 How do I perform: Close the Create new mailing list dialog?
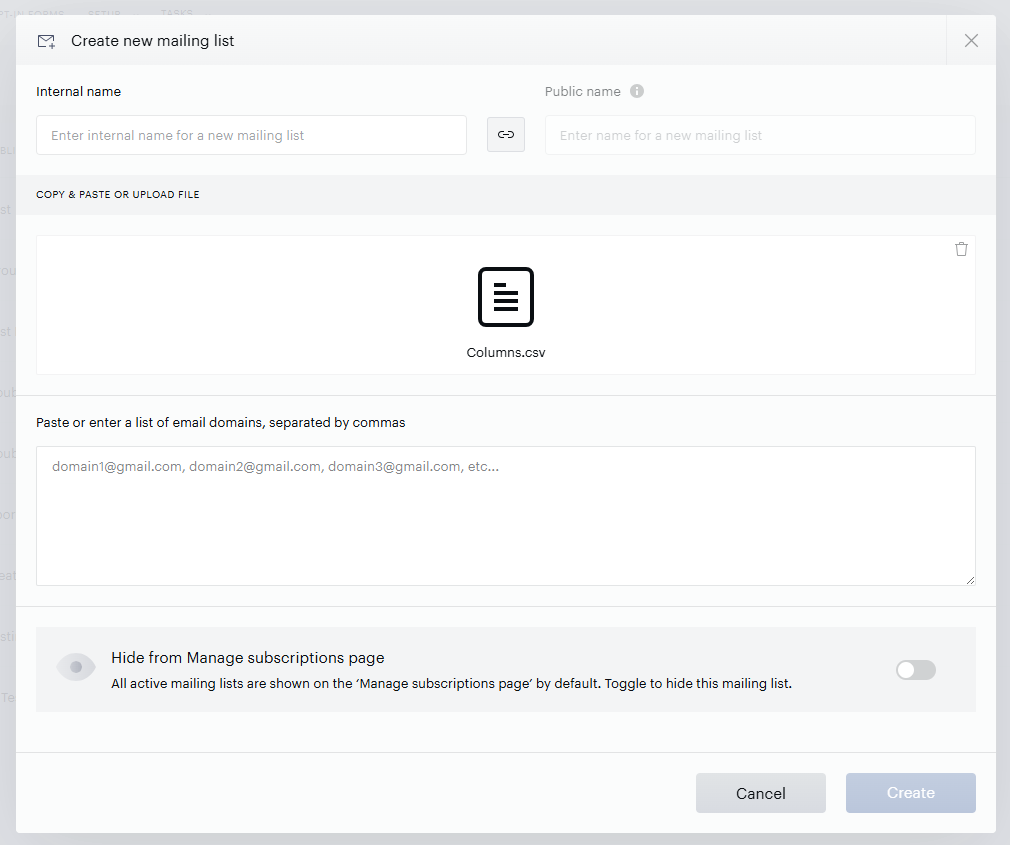[x=971, y=41]
